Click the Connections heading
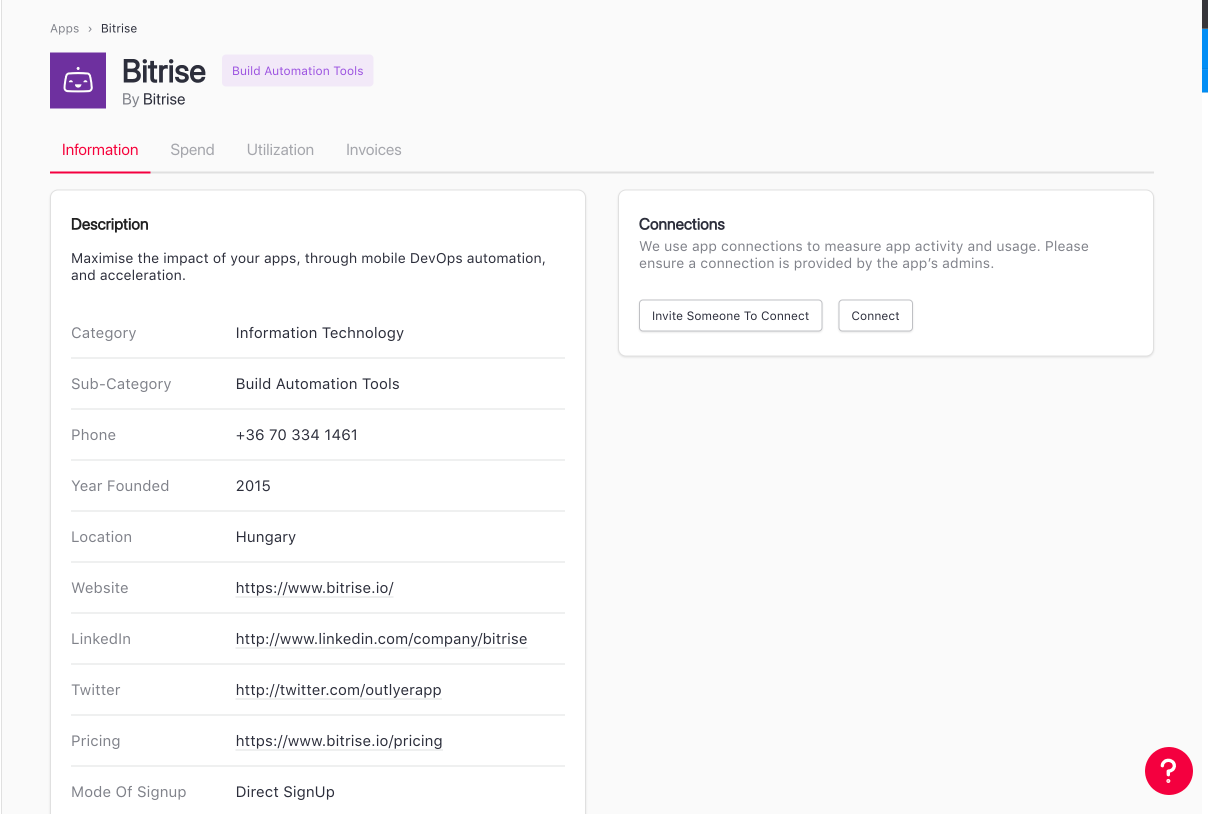This screenshot has height=814, width=1208. coord(682,225)
